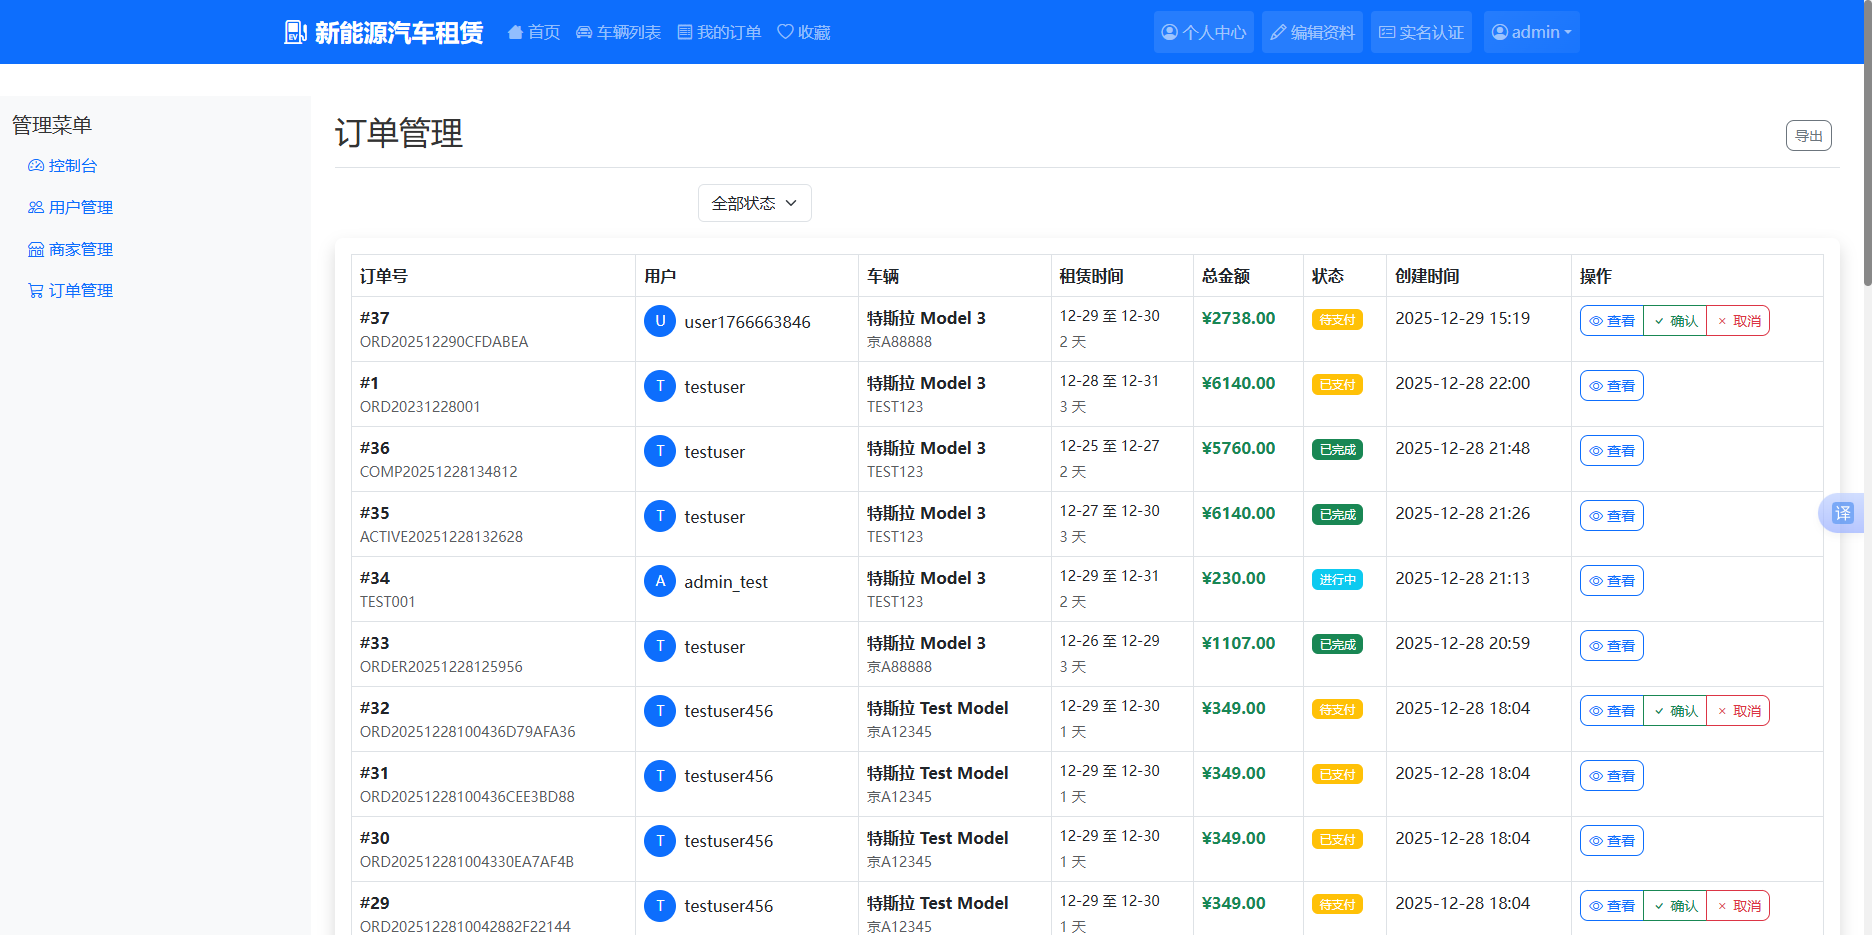This screenshot has width=1872, height=935.
Task: Click amount ¥1107.00
Action: tap(1238, 643)
